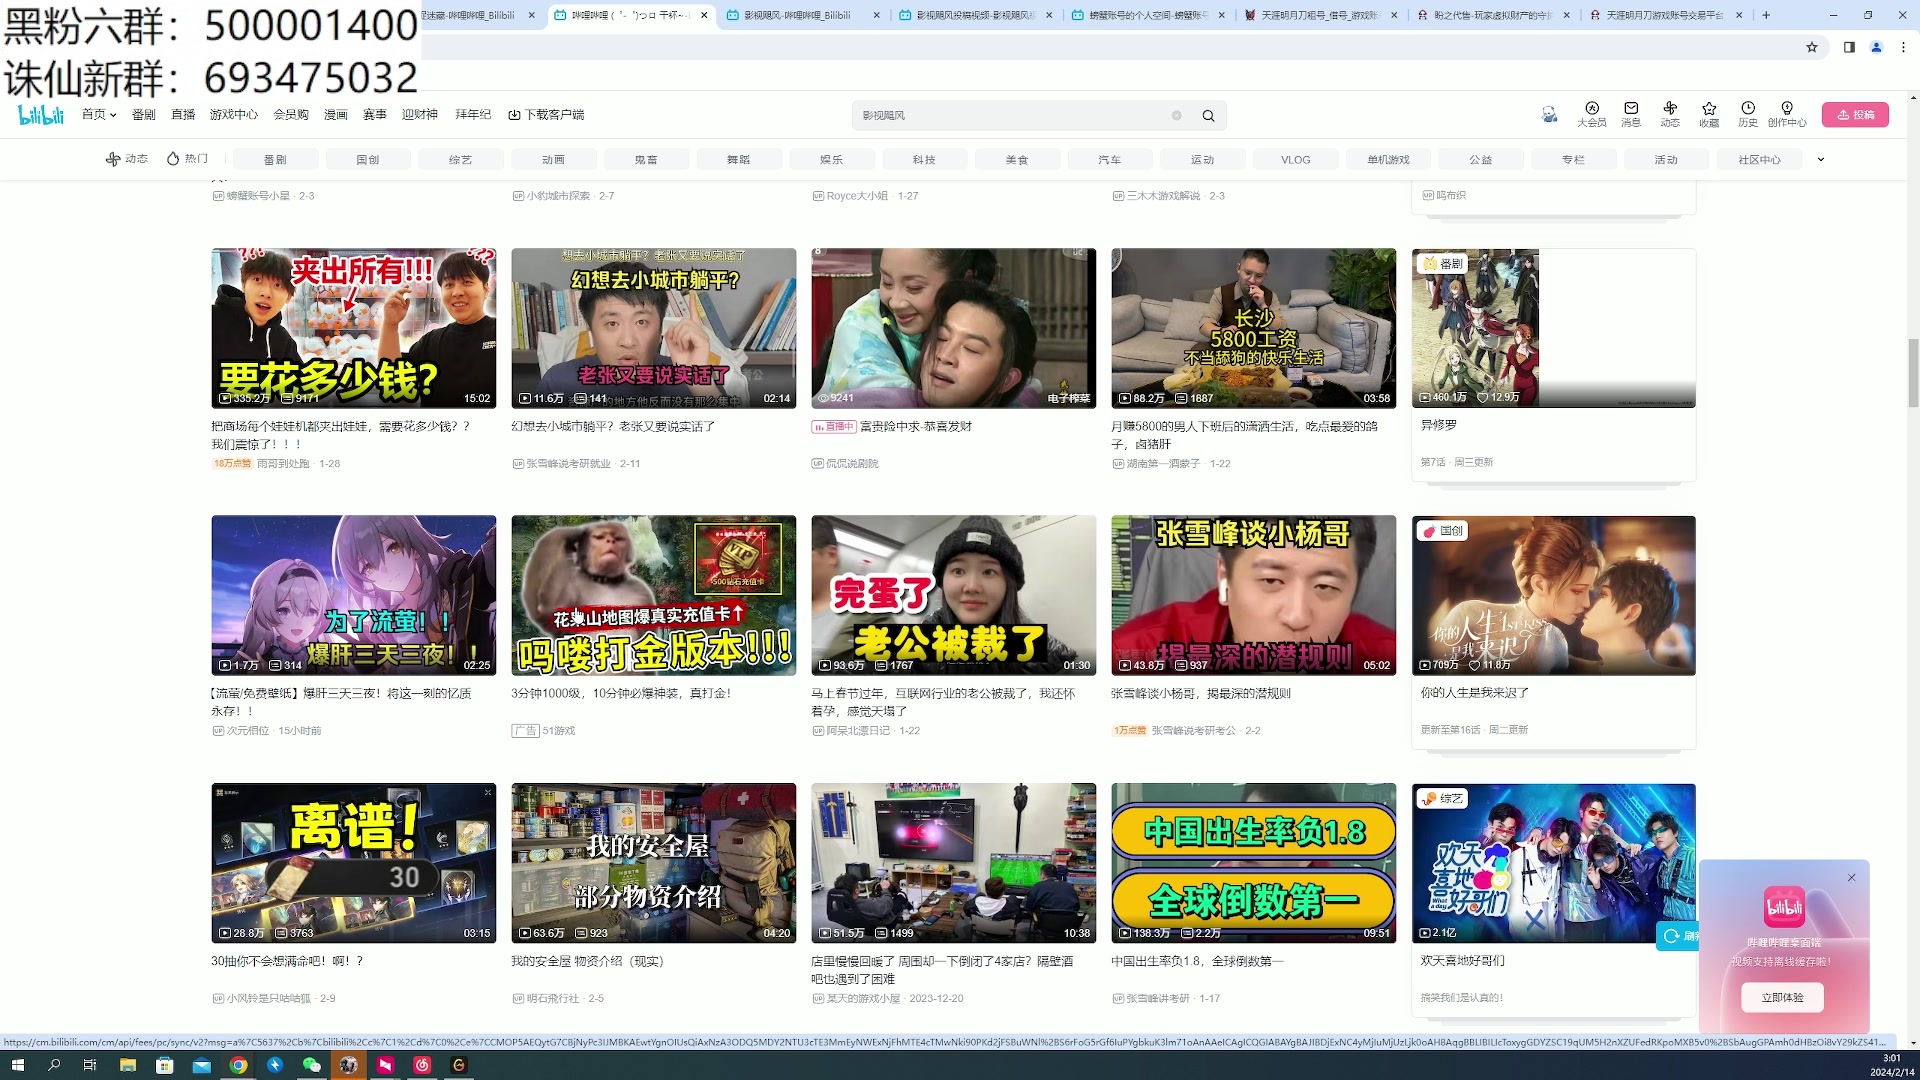Expand more categories chevron

coord(1821,160)
